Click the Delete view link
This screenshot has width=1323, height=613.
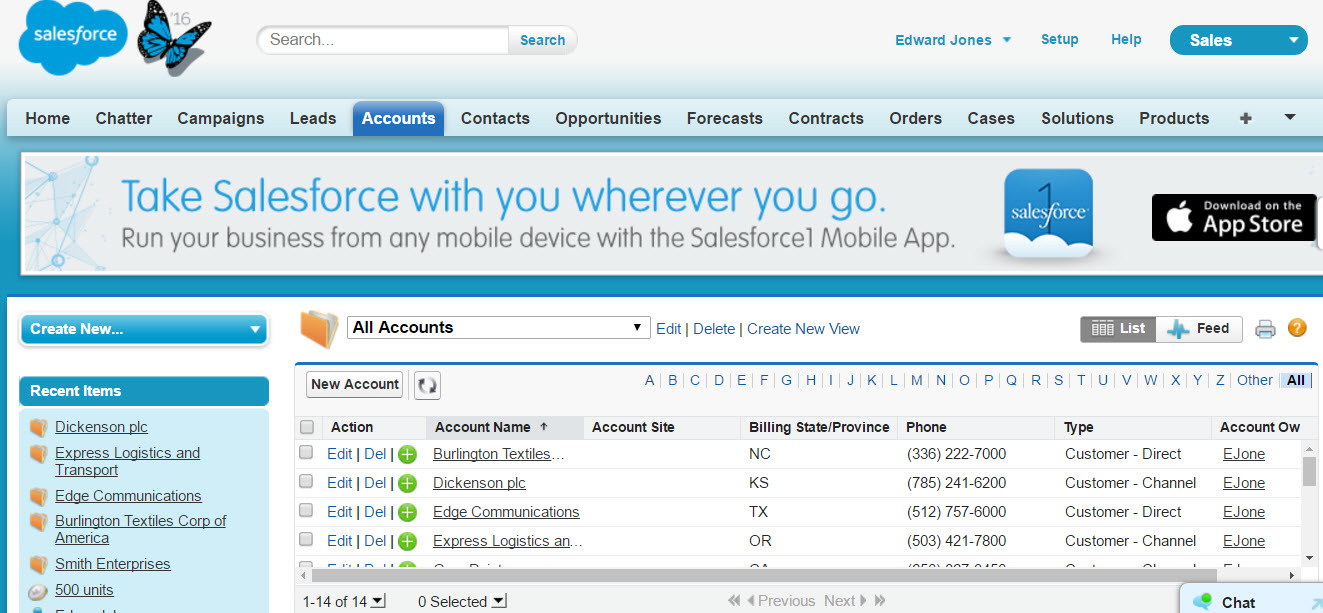(x=714, y=329)
